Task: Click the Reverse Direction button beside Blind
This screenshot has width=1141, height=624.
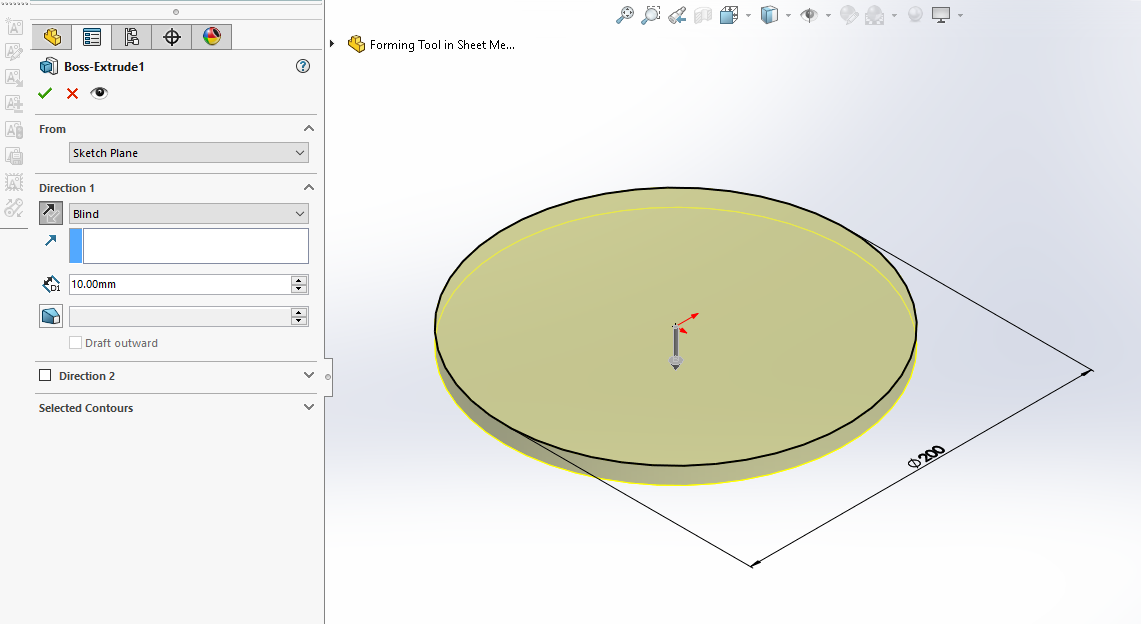Action: click(51, 213)
